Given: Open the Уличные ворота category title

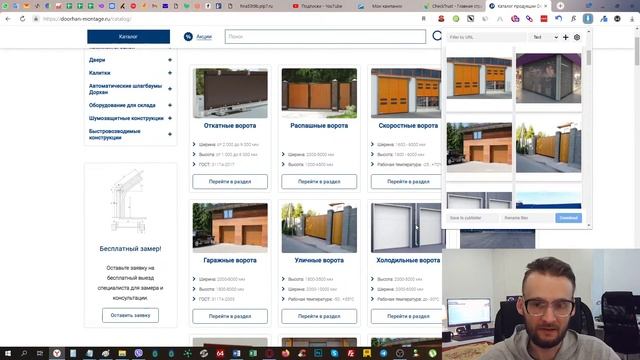Looking at the screenshot, I should click(x=319, y=260).
